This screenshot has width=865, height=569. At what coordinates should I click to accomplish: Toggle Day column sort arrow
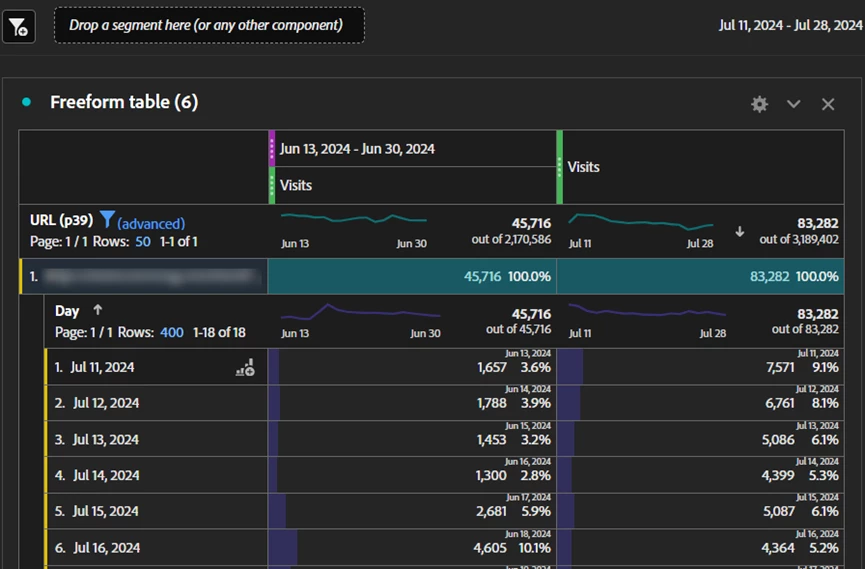(98, 310)
